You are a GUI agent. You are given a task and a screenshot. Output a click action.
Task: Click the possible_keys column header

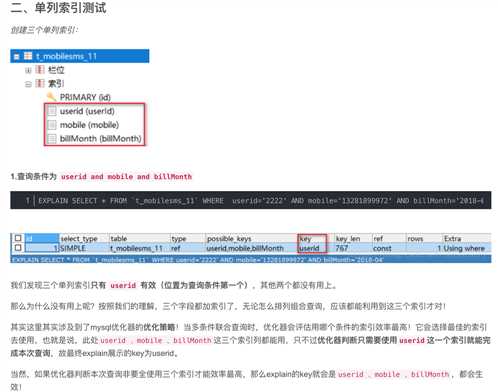click(251, 238)
